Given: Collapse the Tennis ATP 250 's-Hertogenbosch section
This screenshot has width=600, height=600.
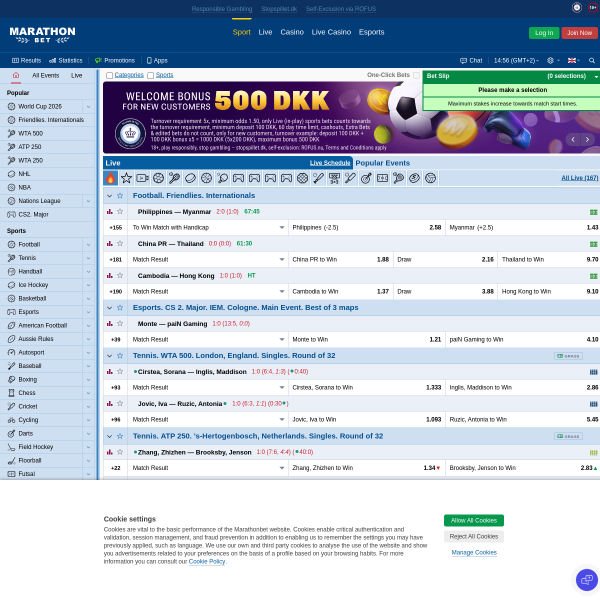Looking at the screenshot, I should pos(109,436).
